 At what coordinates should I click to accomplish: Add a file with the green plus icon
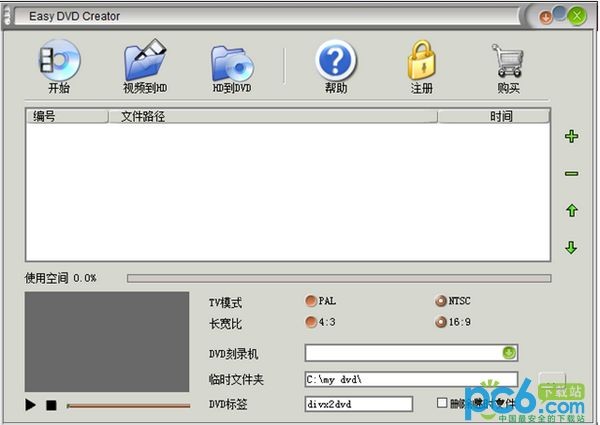tap(571, 136)
